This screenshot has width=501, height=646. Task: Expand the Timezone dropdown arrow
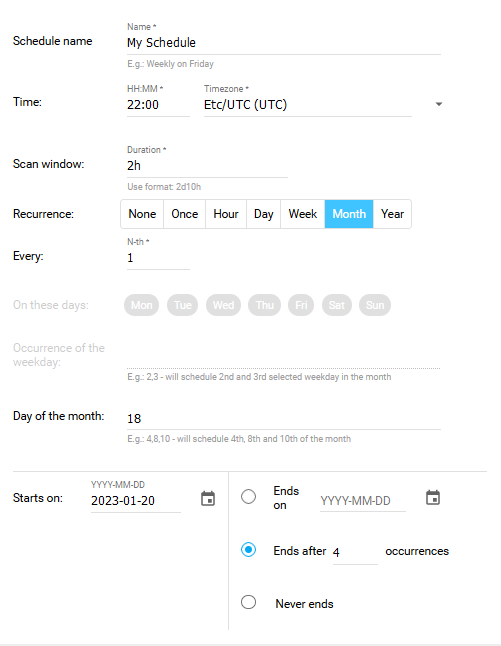coord(439,104)
